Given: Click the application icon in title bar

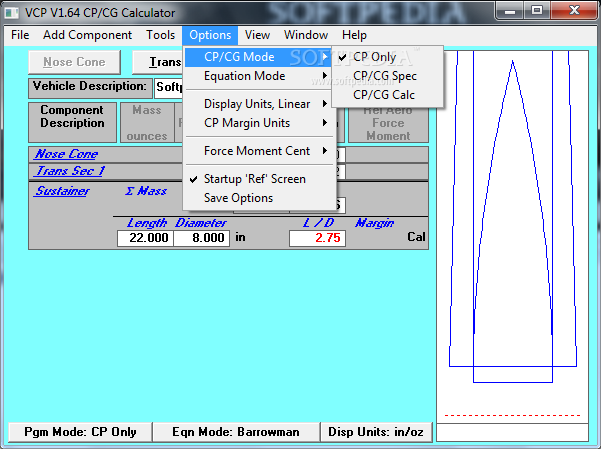Looking at the screenshot, I should [x=11, y=13].
